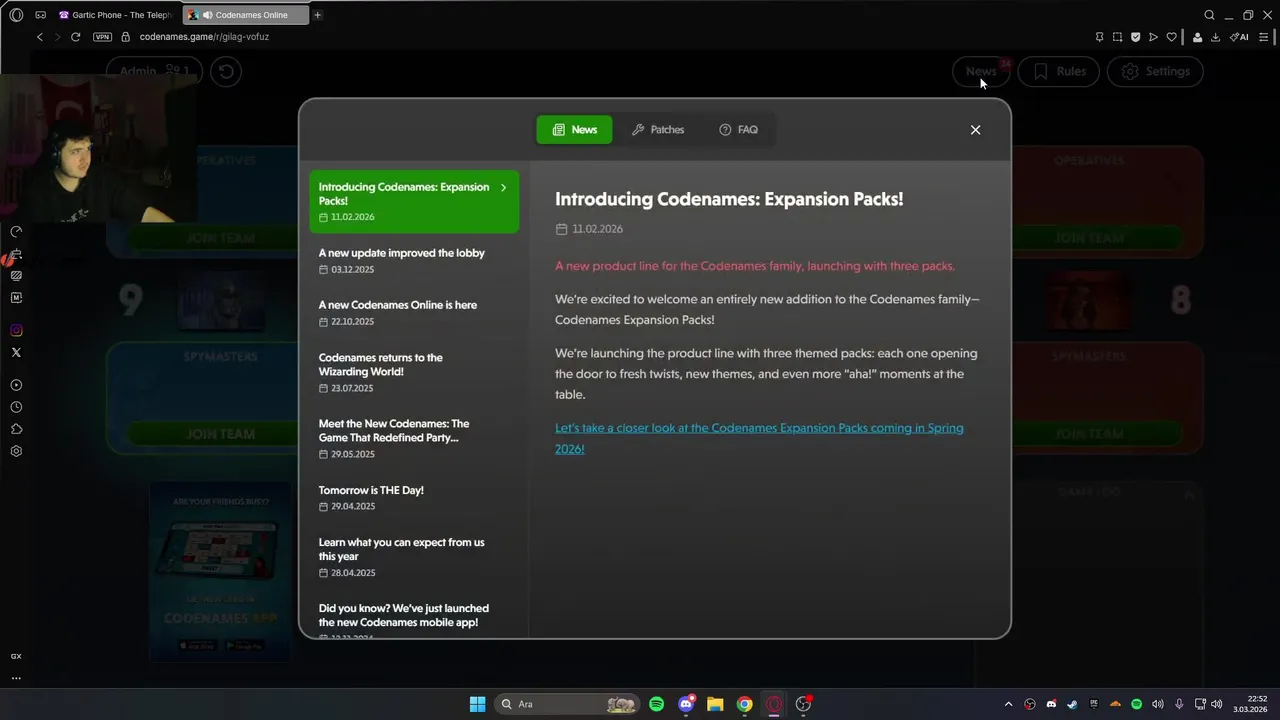The height and width of the screenshot is (720, 1280).
Task: Open 'A new Codenames Online is here' article
Action: (x=414, y=313)
